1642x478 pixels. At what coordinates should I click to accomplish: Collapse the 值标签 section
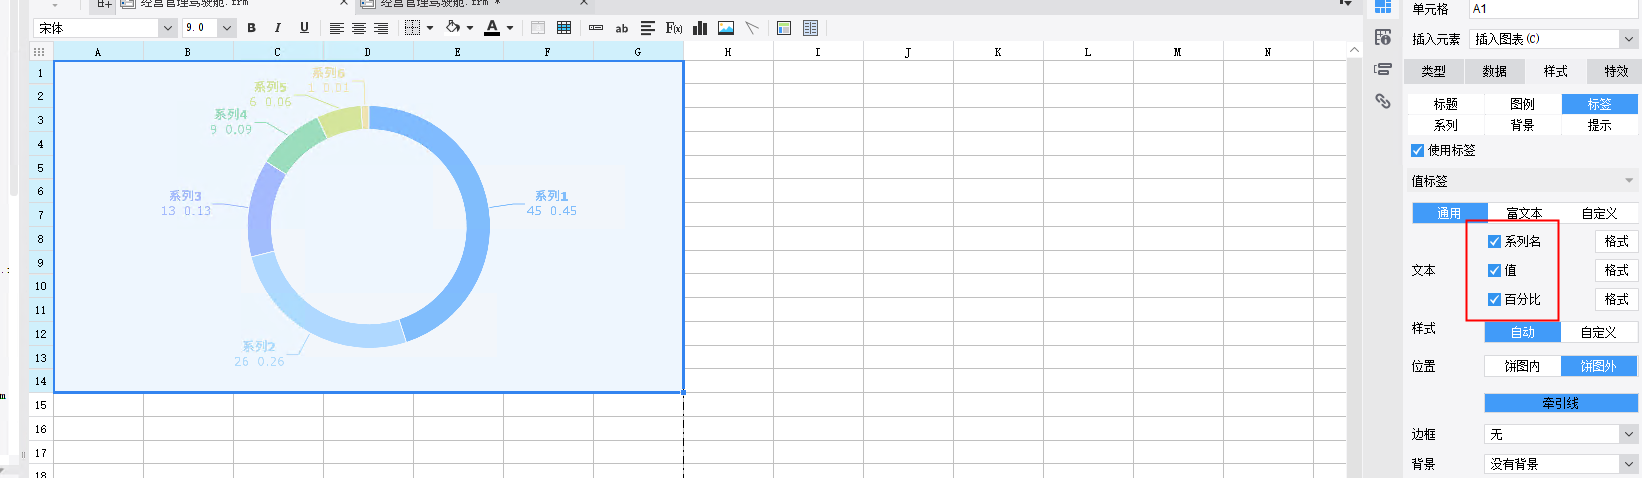tap(1630, 181)
